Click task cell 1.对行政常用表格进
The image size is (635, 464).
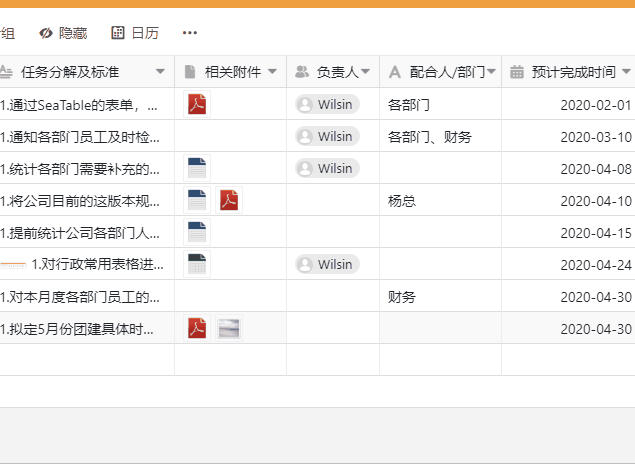(x=87, y=264)
